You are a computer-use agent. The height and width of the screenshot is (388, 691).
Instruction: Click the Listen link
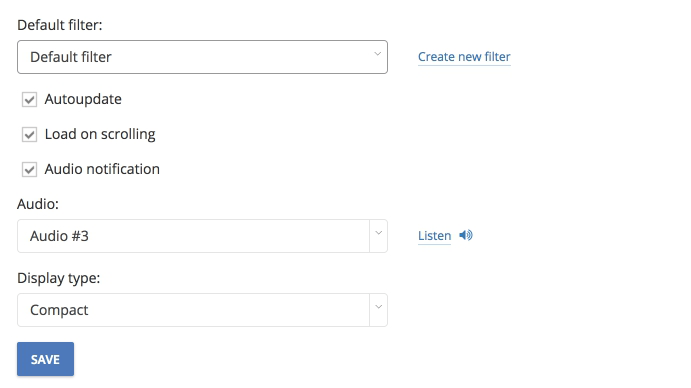point(435,235)
